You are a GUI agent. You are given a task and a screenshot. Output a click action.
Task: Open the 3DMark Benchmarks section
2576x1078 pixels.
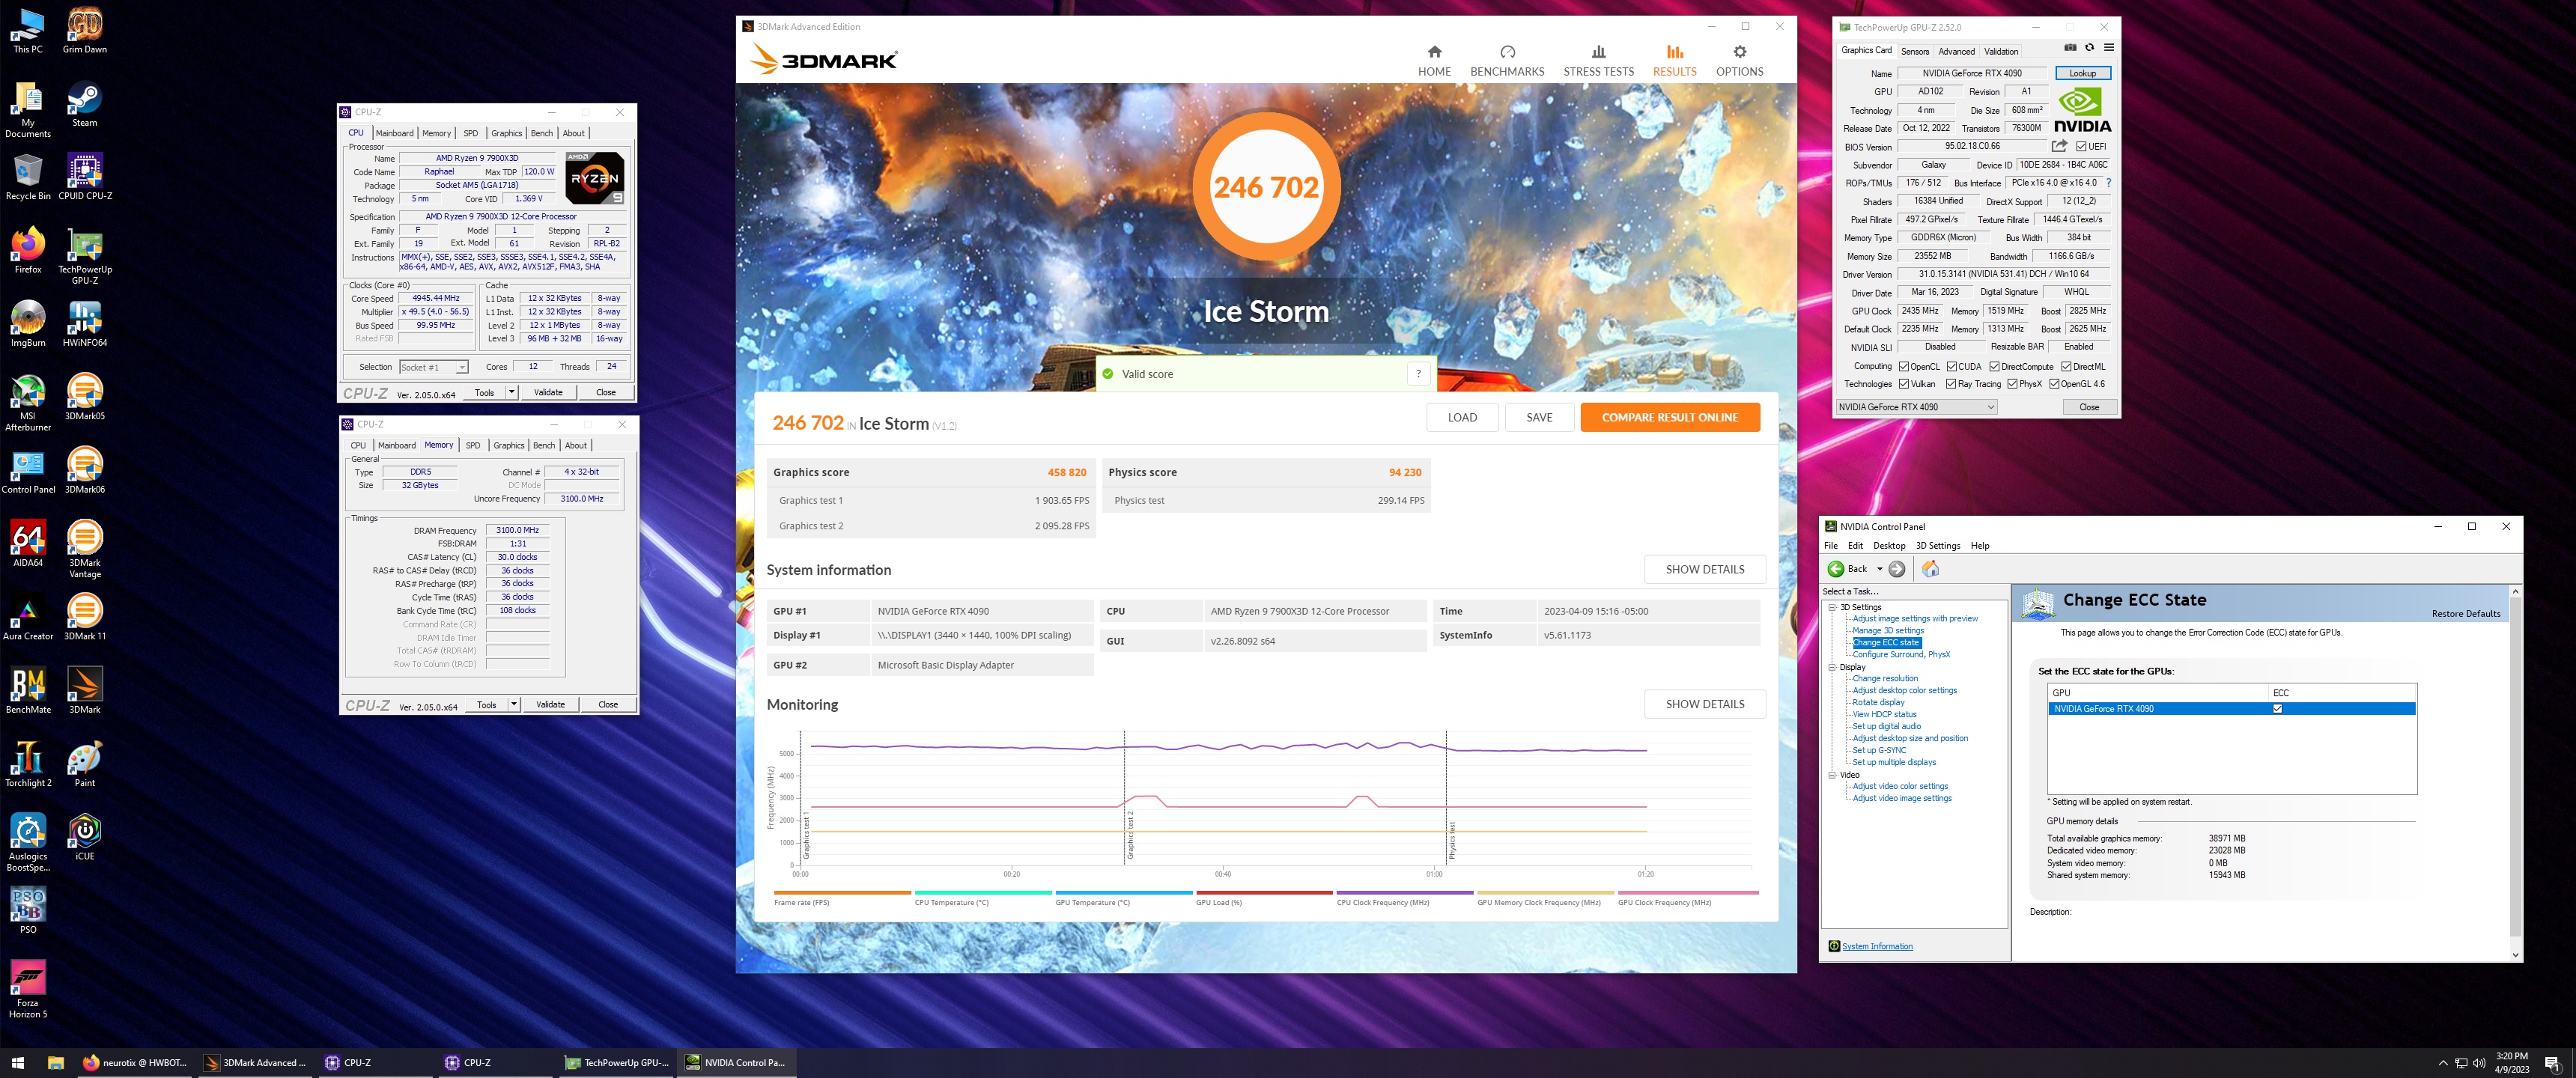pos(1507,61)
